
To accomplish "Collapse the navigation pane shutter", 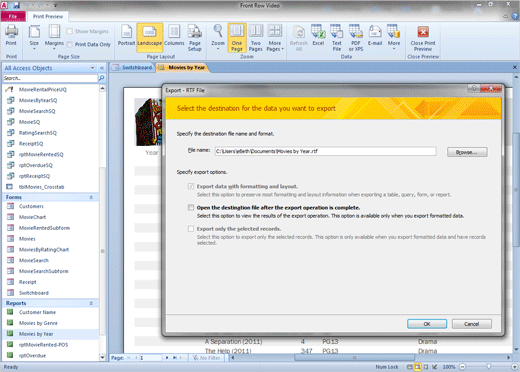I will pos(102,68).
